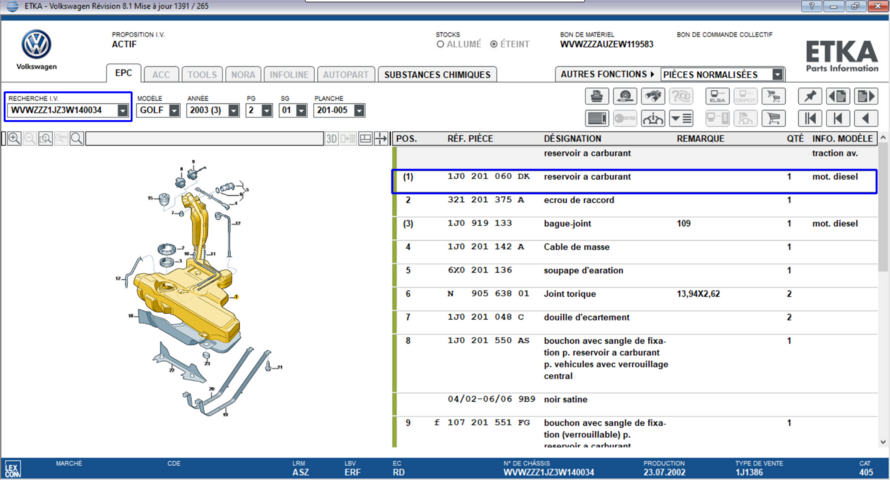Zoom in on the illustration

(x=14, y=138)
